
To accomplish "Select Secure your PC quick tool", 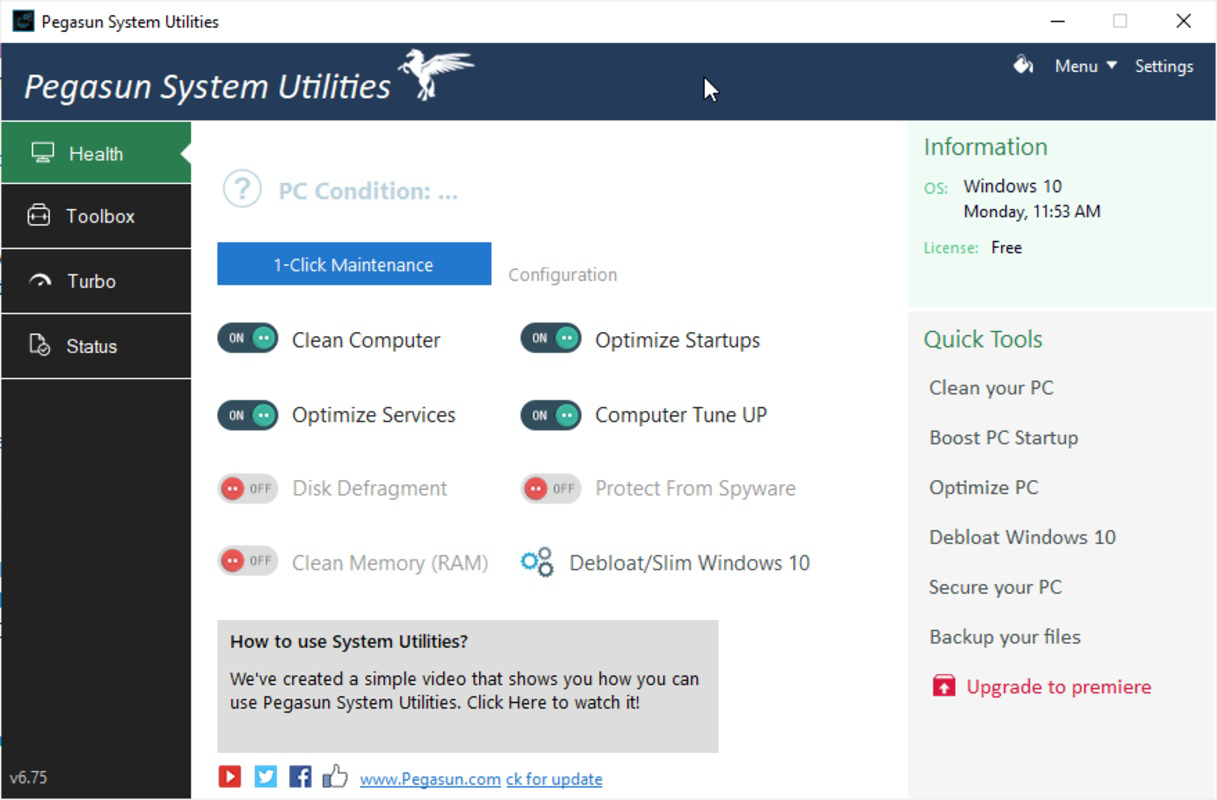I will click(x=995, y=587).
